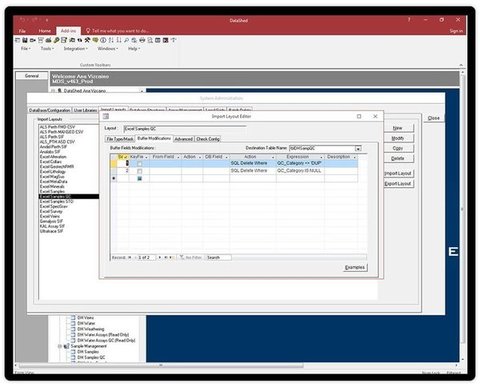Select Excel Samples STD in layouts list
This screenshot has height=387, width=480.
click(57, 202)
